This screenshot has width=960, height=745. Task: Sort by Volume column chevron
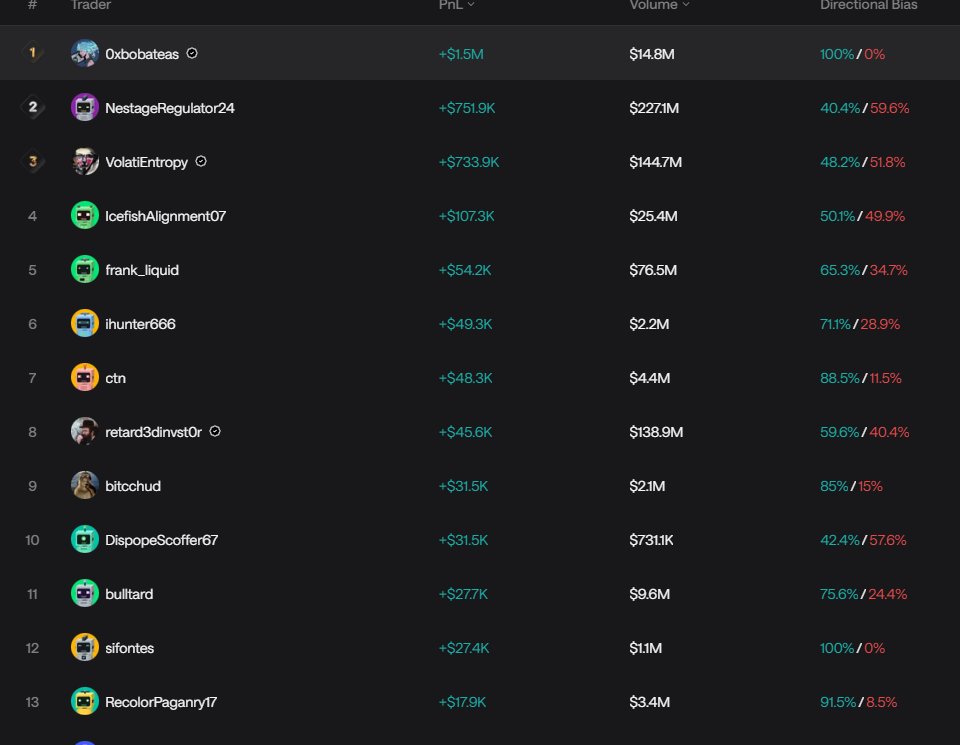tap(686, 5)
